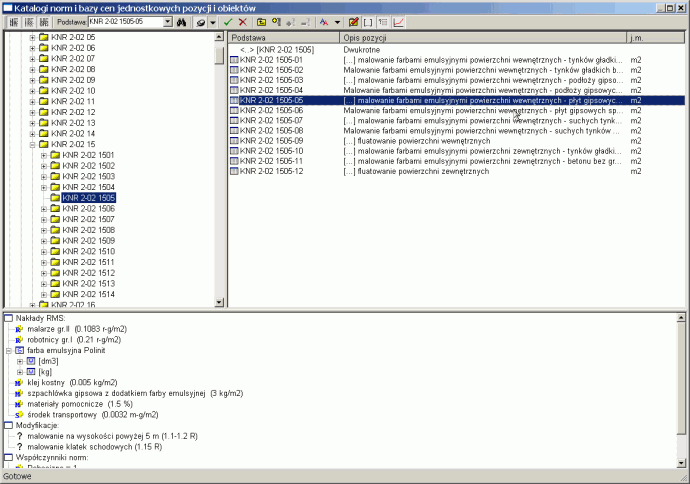Screen dimensions: 690x484
Task: Toggle the Nakłady RMS checkbox
Action: 8,317
